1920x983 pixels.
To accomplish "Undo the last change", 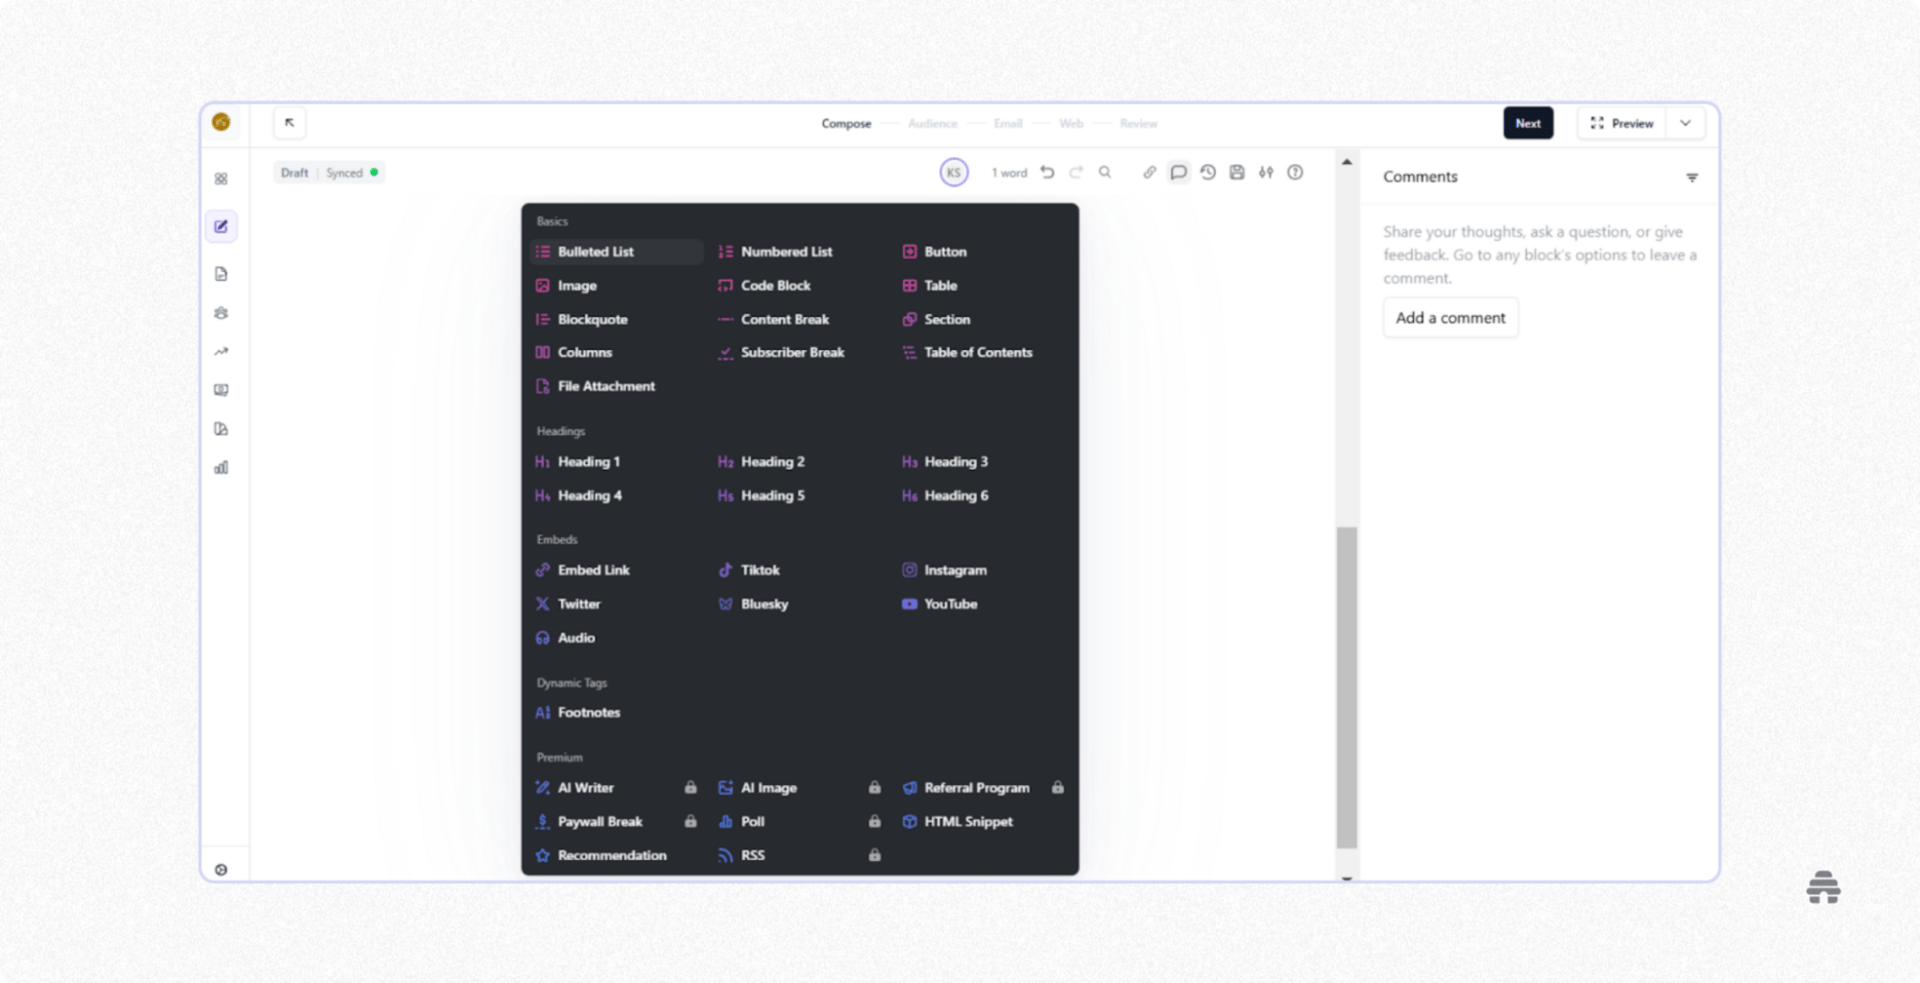I will pyautogui.click(x=1047, y=172).
